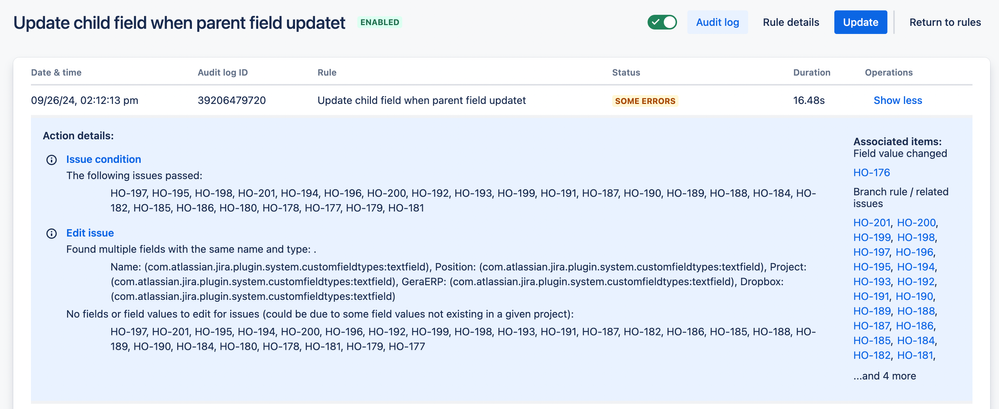999x409 pixels.
Task: Open the Issue condition link
Action: click(104, 159)
